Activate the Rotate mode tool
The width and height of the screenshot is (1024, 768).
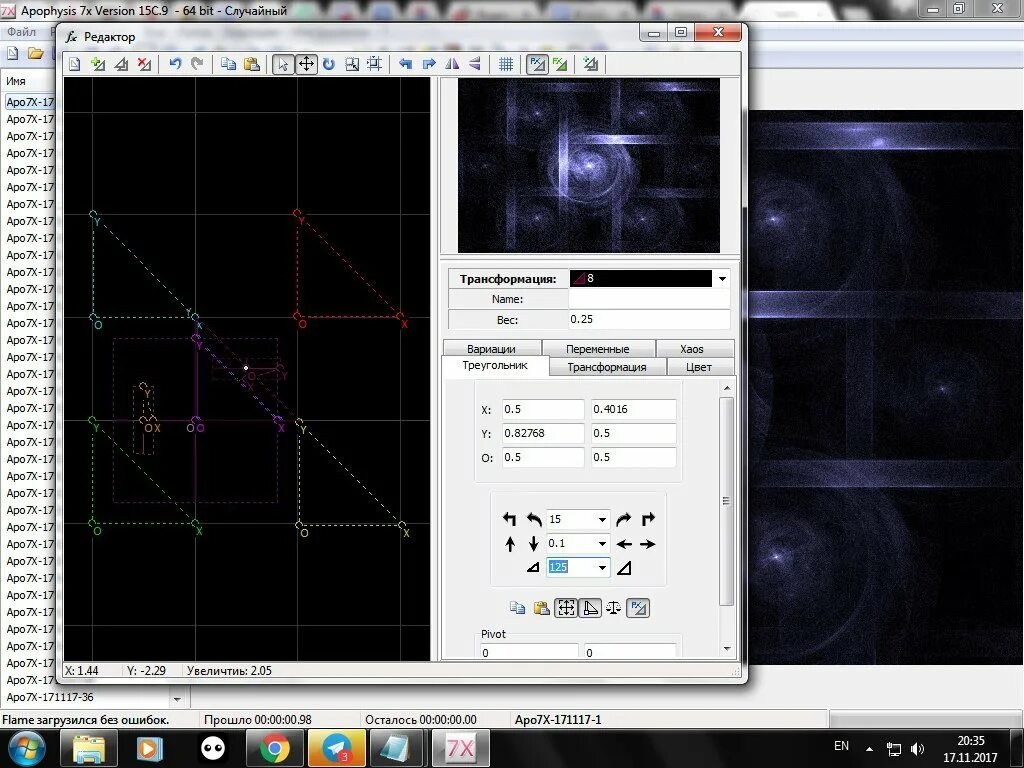(328, 64)
